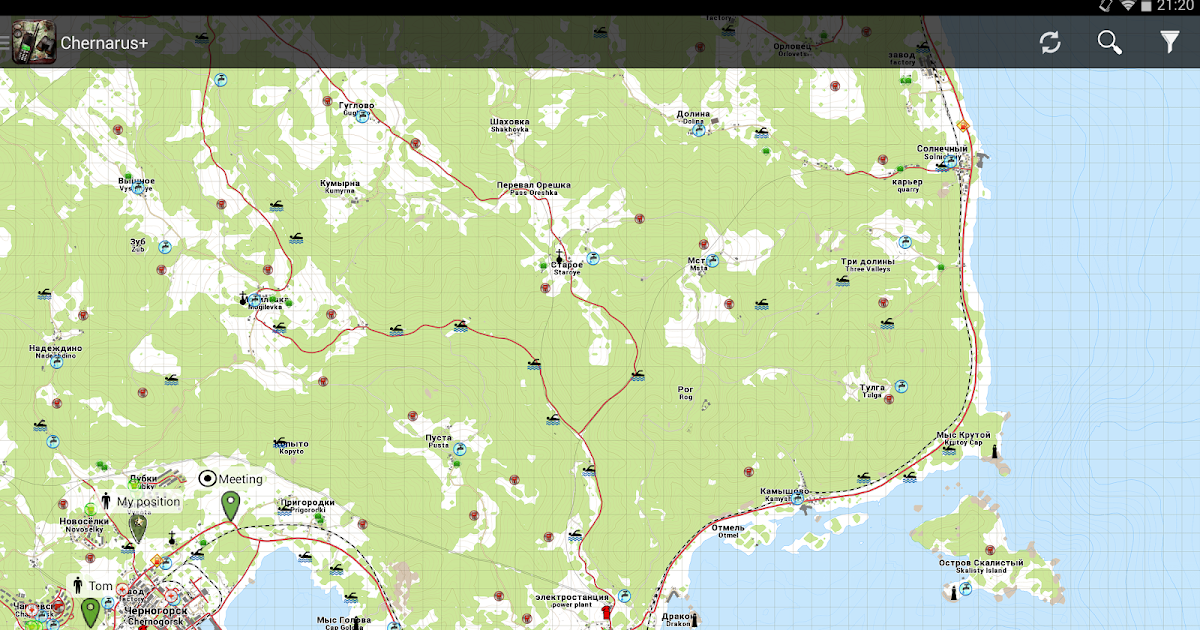Click the Chernarus+ title text

pos(105,43)
